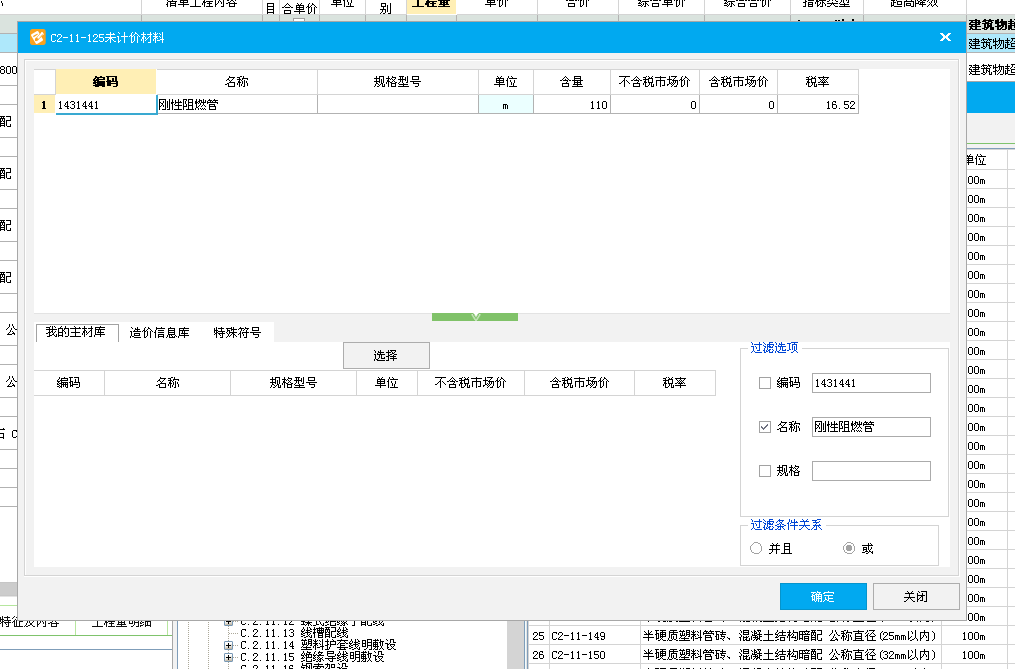
Task: Switch to 我的主材库 tab
Action: (x=76, y=332)
